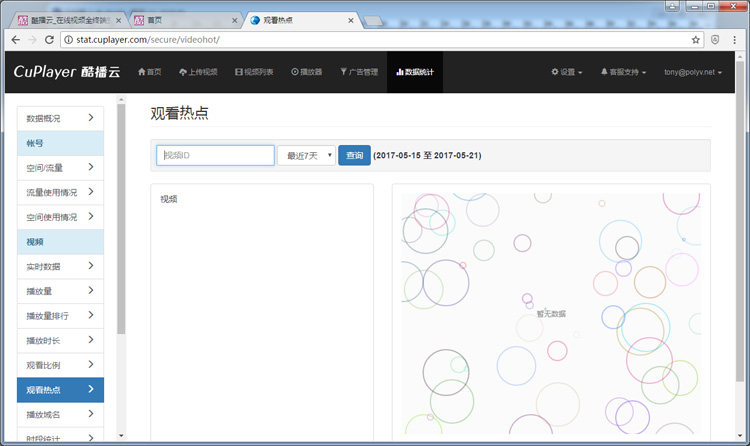Switch to the first 酷播云 browser tab

pos(64,19)
